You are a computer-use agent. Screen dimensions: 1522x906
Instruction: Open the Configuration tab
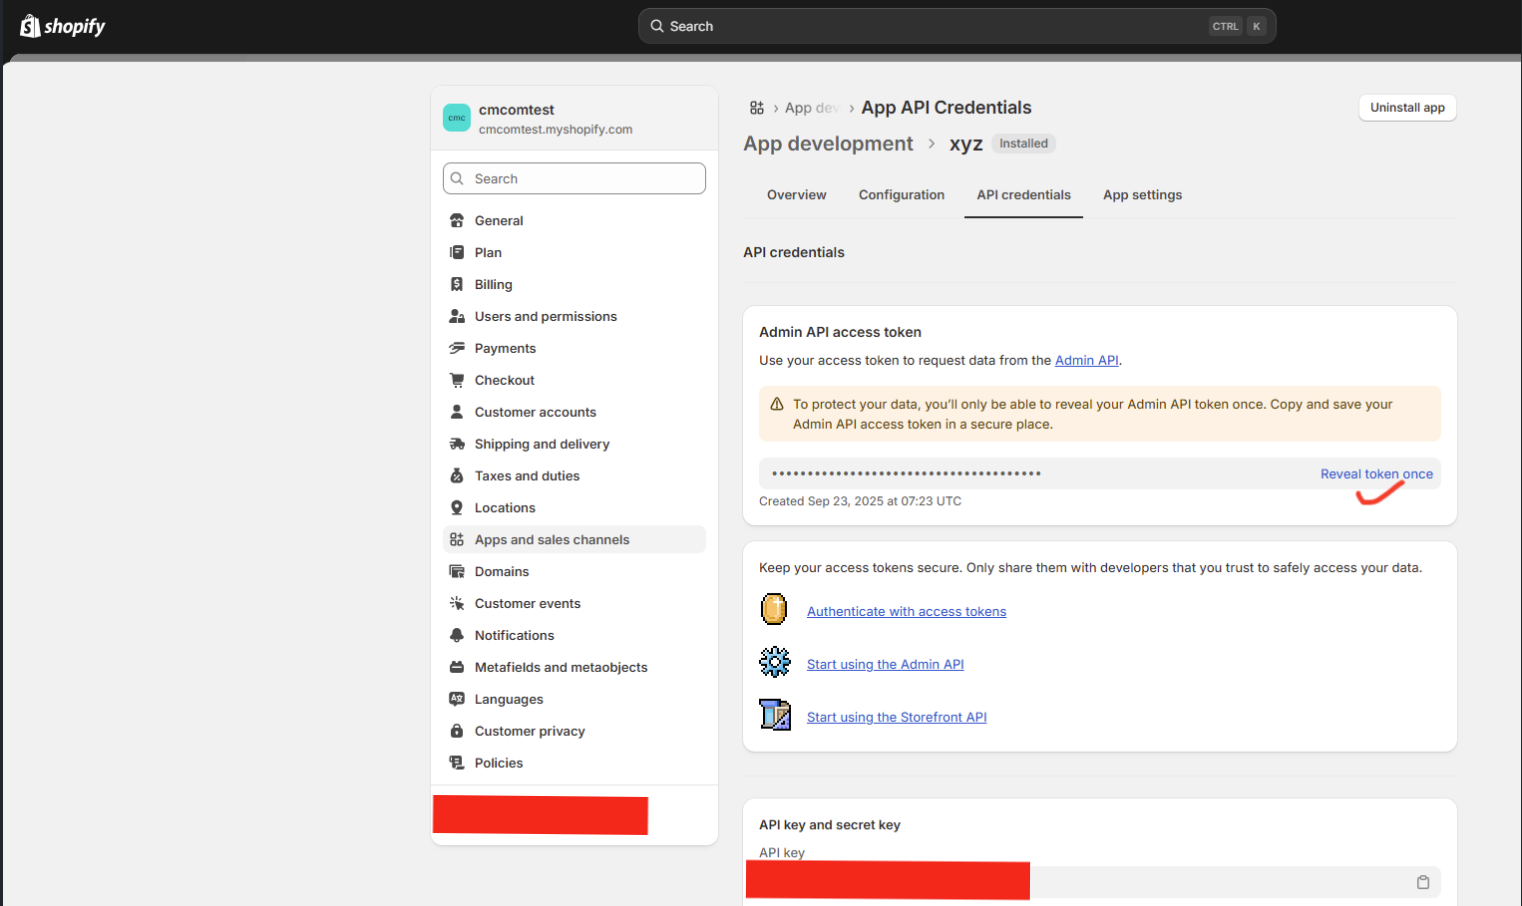(901, 195)
